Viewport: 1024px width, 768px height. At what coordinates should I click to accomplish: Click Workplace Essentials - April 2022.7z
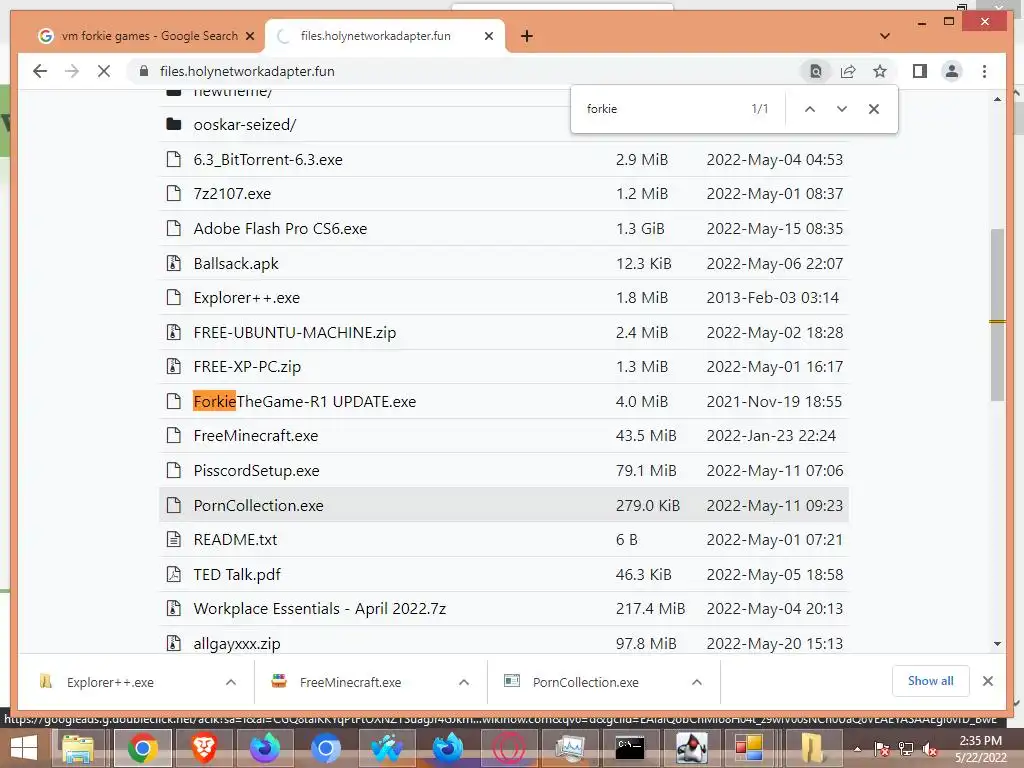click(319, 609)
